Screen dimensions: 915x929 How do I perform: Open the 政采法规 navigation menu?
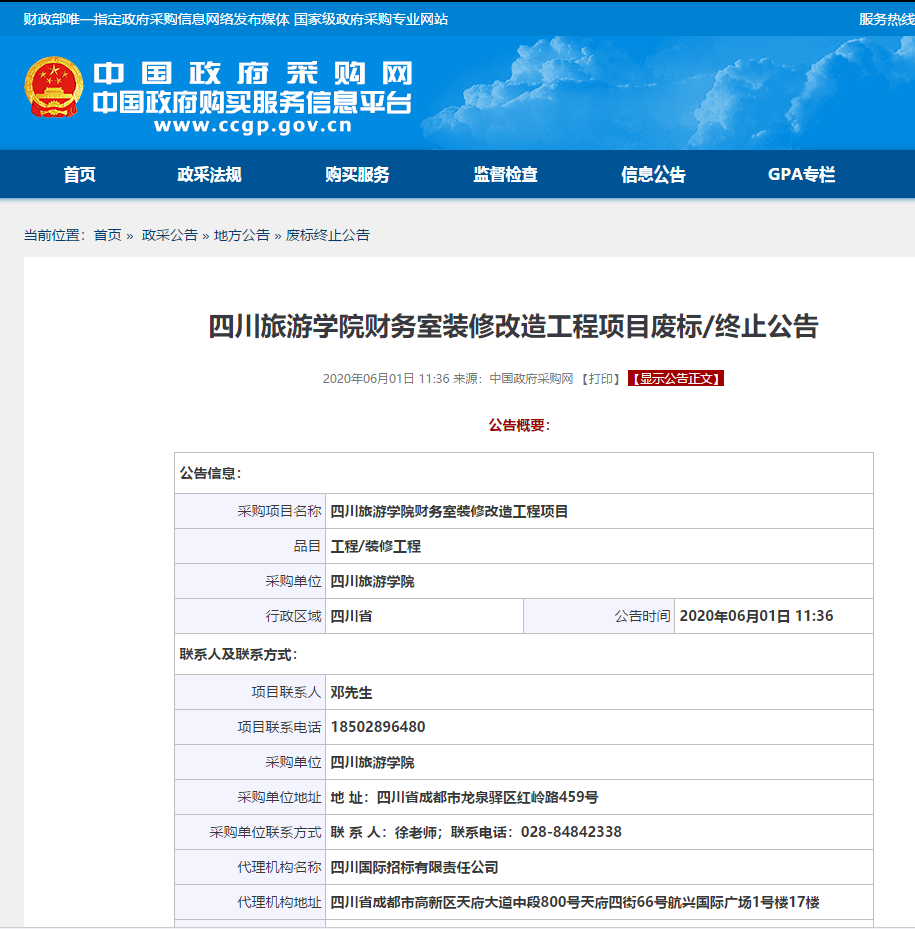coord(209,174)
